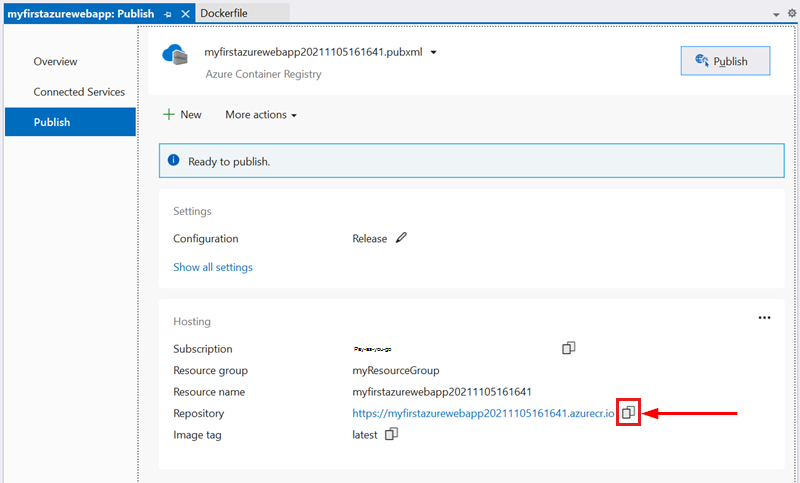
Task: Go to the Overview section
Action: click(56, 61)
